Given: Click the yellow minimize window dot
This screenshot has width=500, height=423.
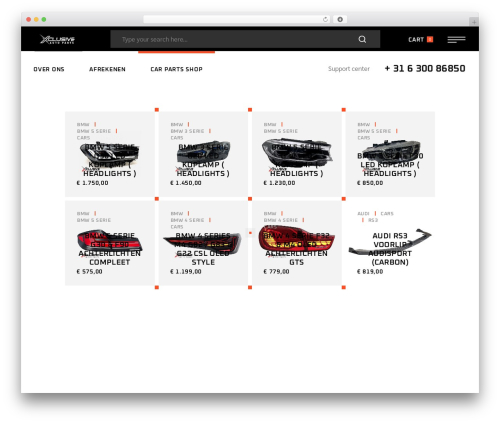Looking at the screenshot, I should click(x=36, y=20).
